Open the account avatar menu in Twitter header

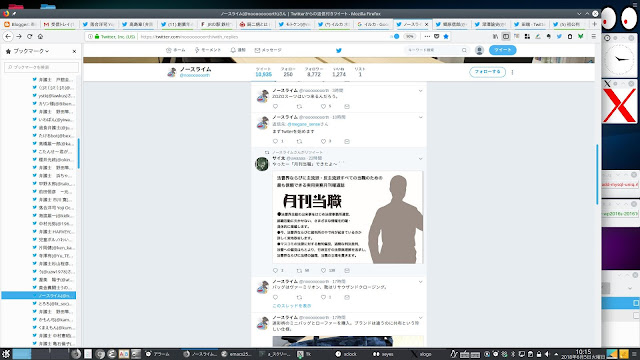point(479,50)
